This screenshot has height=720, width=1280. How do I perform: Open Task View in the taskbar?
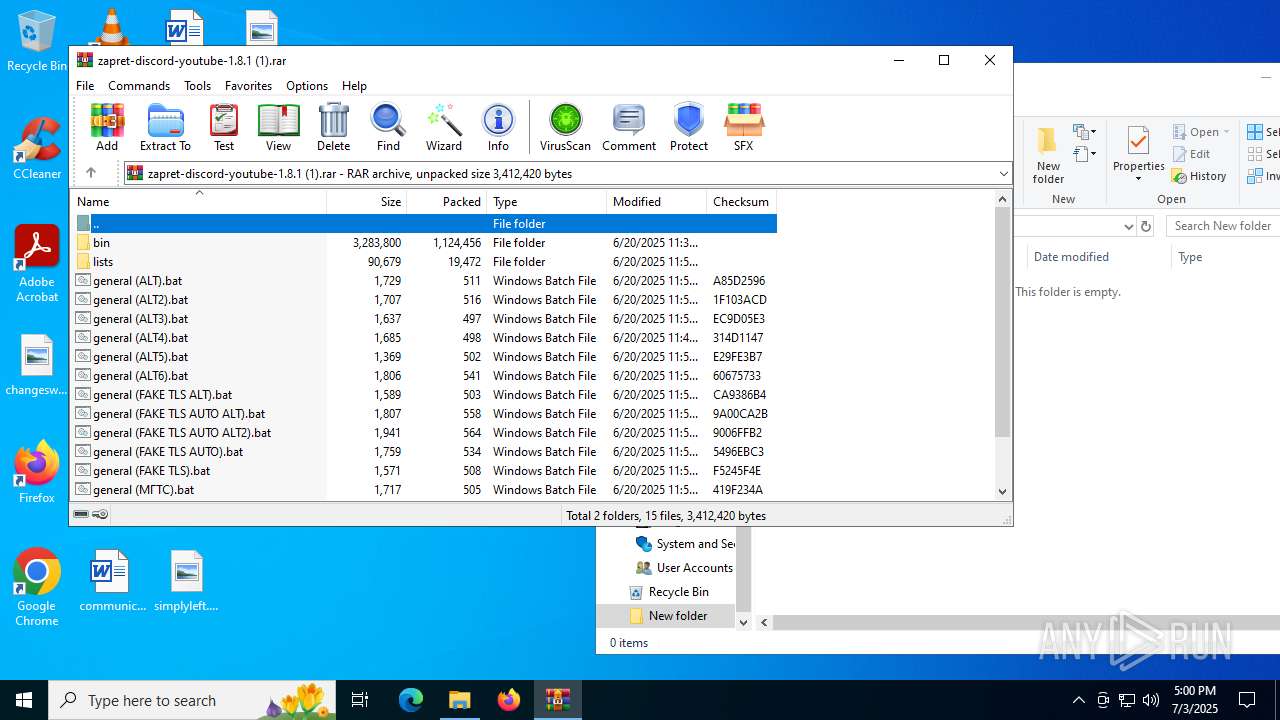[360, 700]
